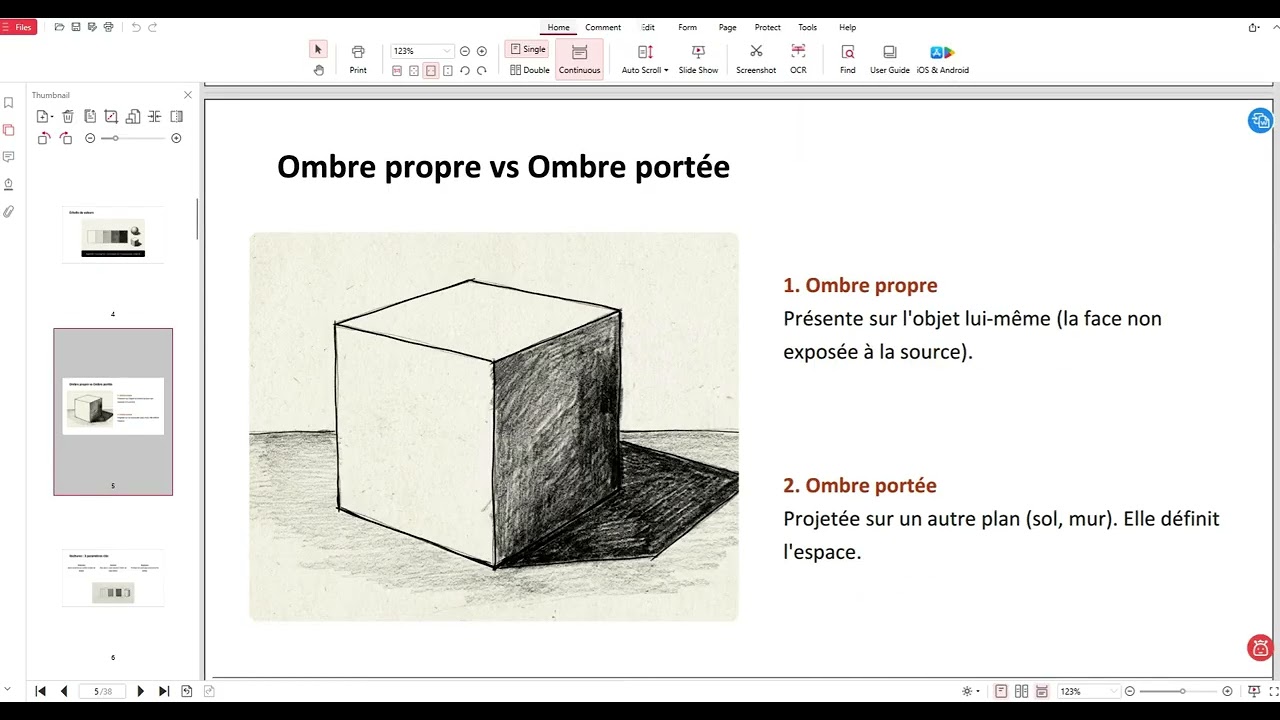Run the OCR tool
This screenshot has width=1280, height=720.
click(798, 60)
